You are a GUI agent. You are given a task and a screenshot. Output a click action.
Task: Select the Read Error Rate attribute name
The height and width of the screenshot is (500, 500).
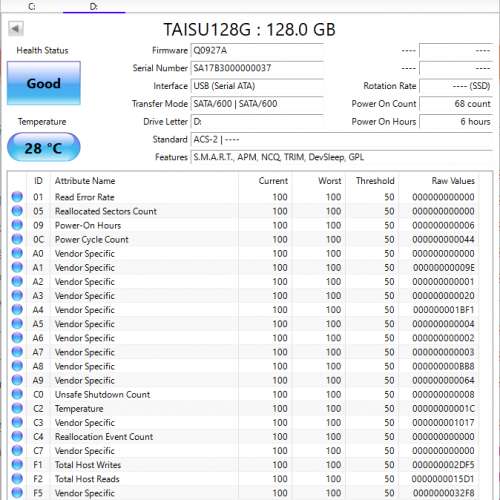(x=85, y=197)
